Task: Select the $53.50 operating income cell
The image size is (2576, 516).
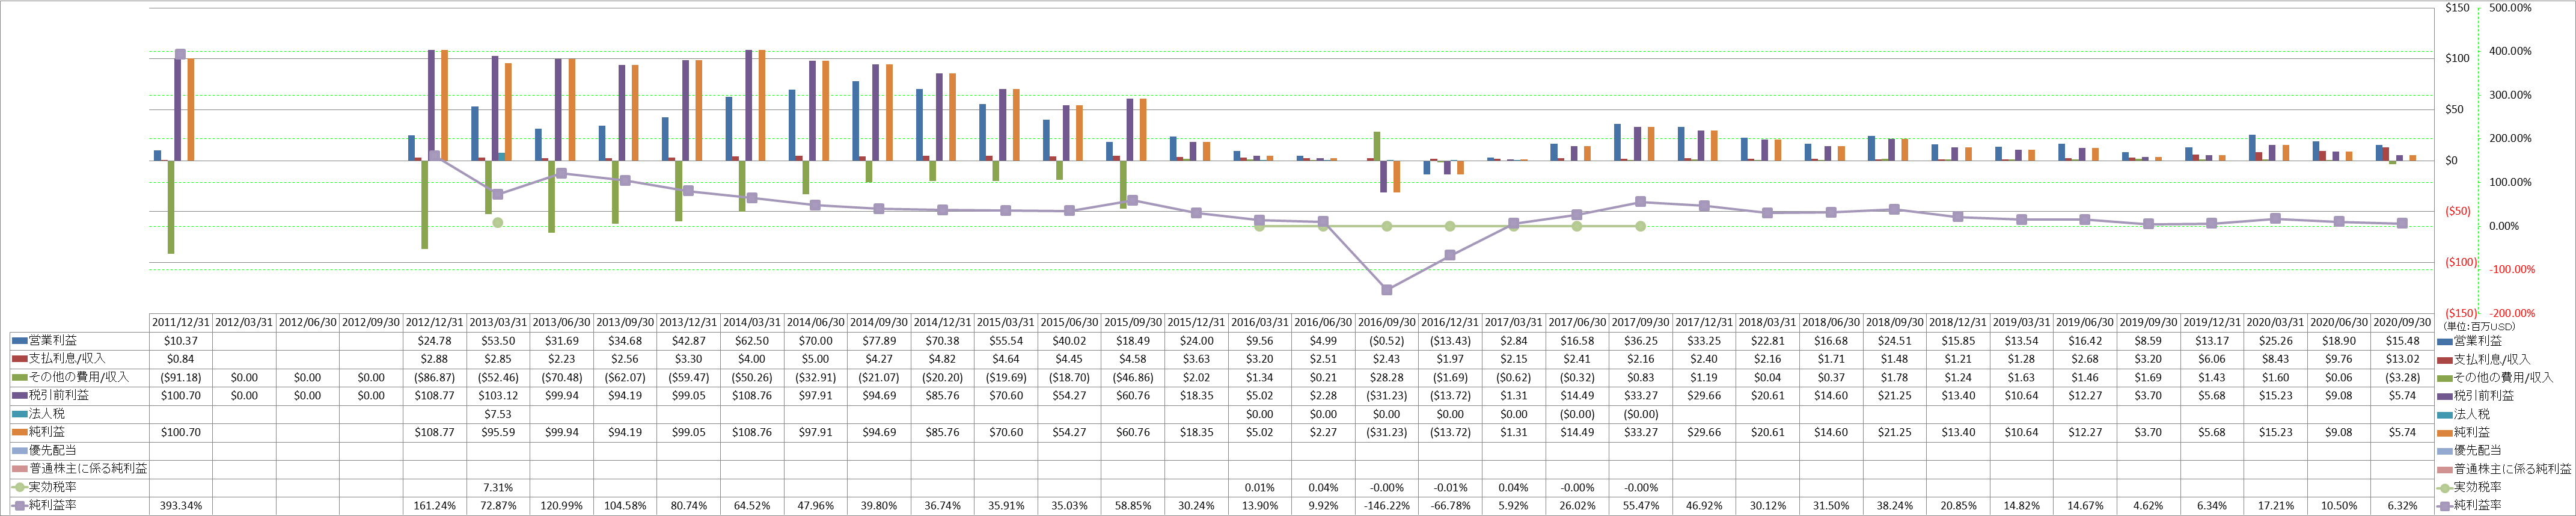Action: [498, 341]
